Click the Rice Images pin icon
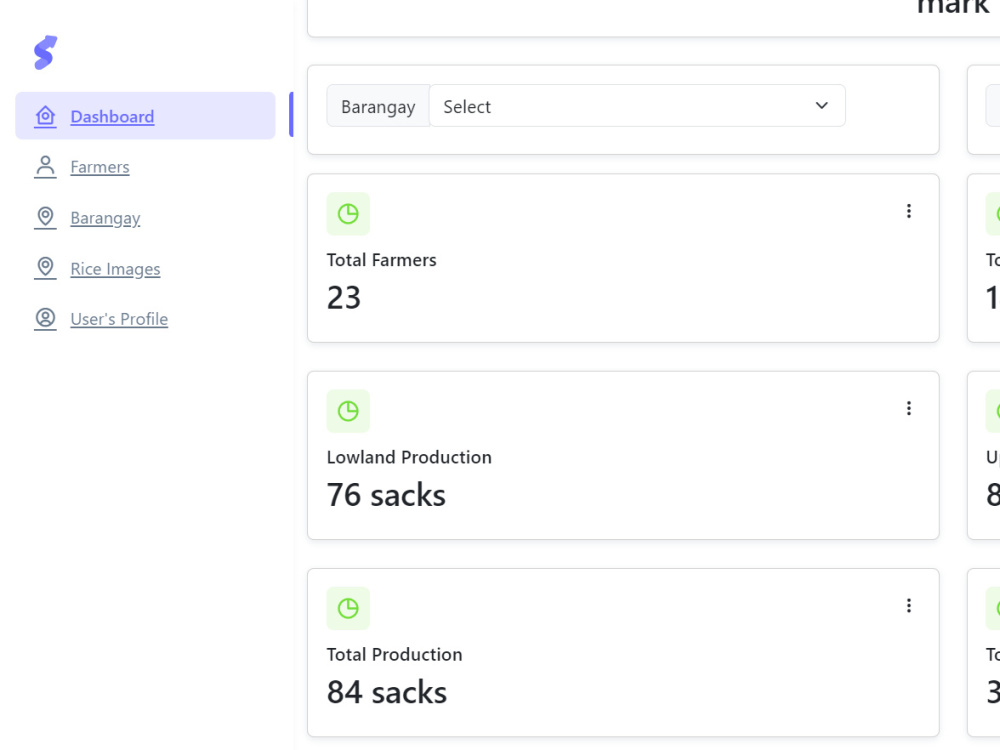This screenshot has width=1000, height=750. (x=45, y=268)
